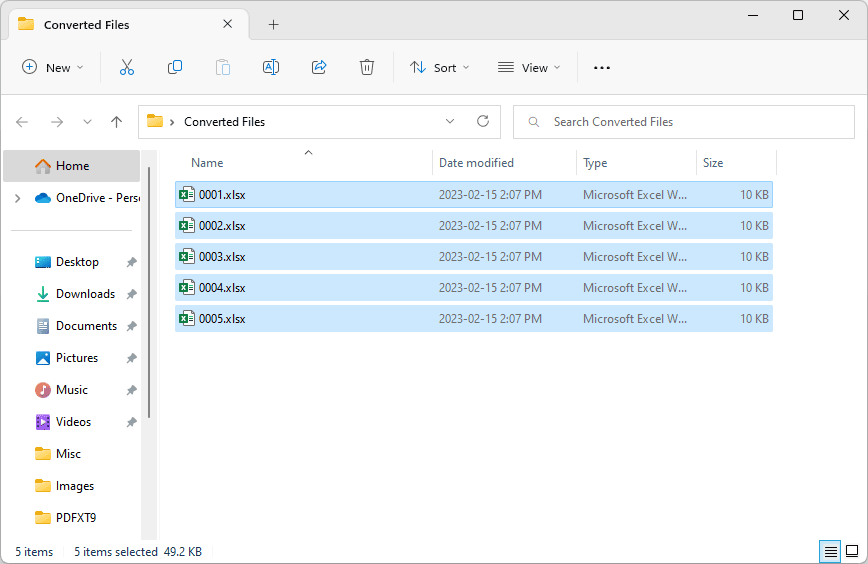Click the search magnifier icon
Screen dimensions: 868x564
click(534, 122)
